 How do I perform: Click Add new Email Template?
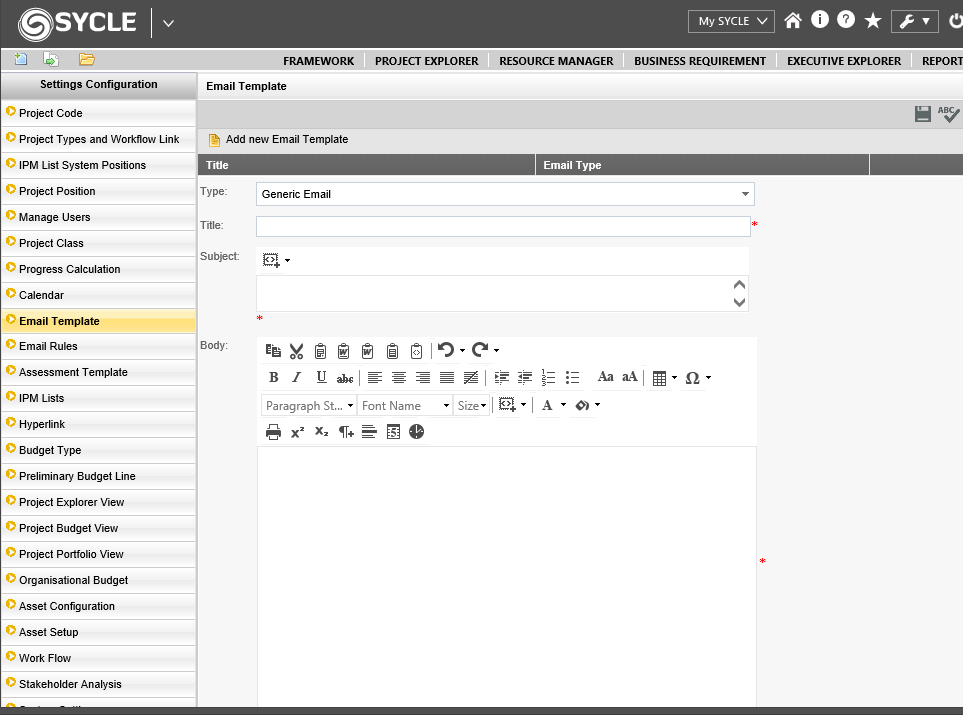286,140
